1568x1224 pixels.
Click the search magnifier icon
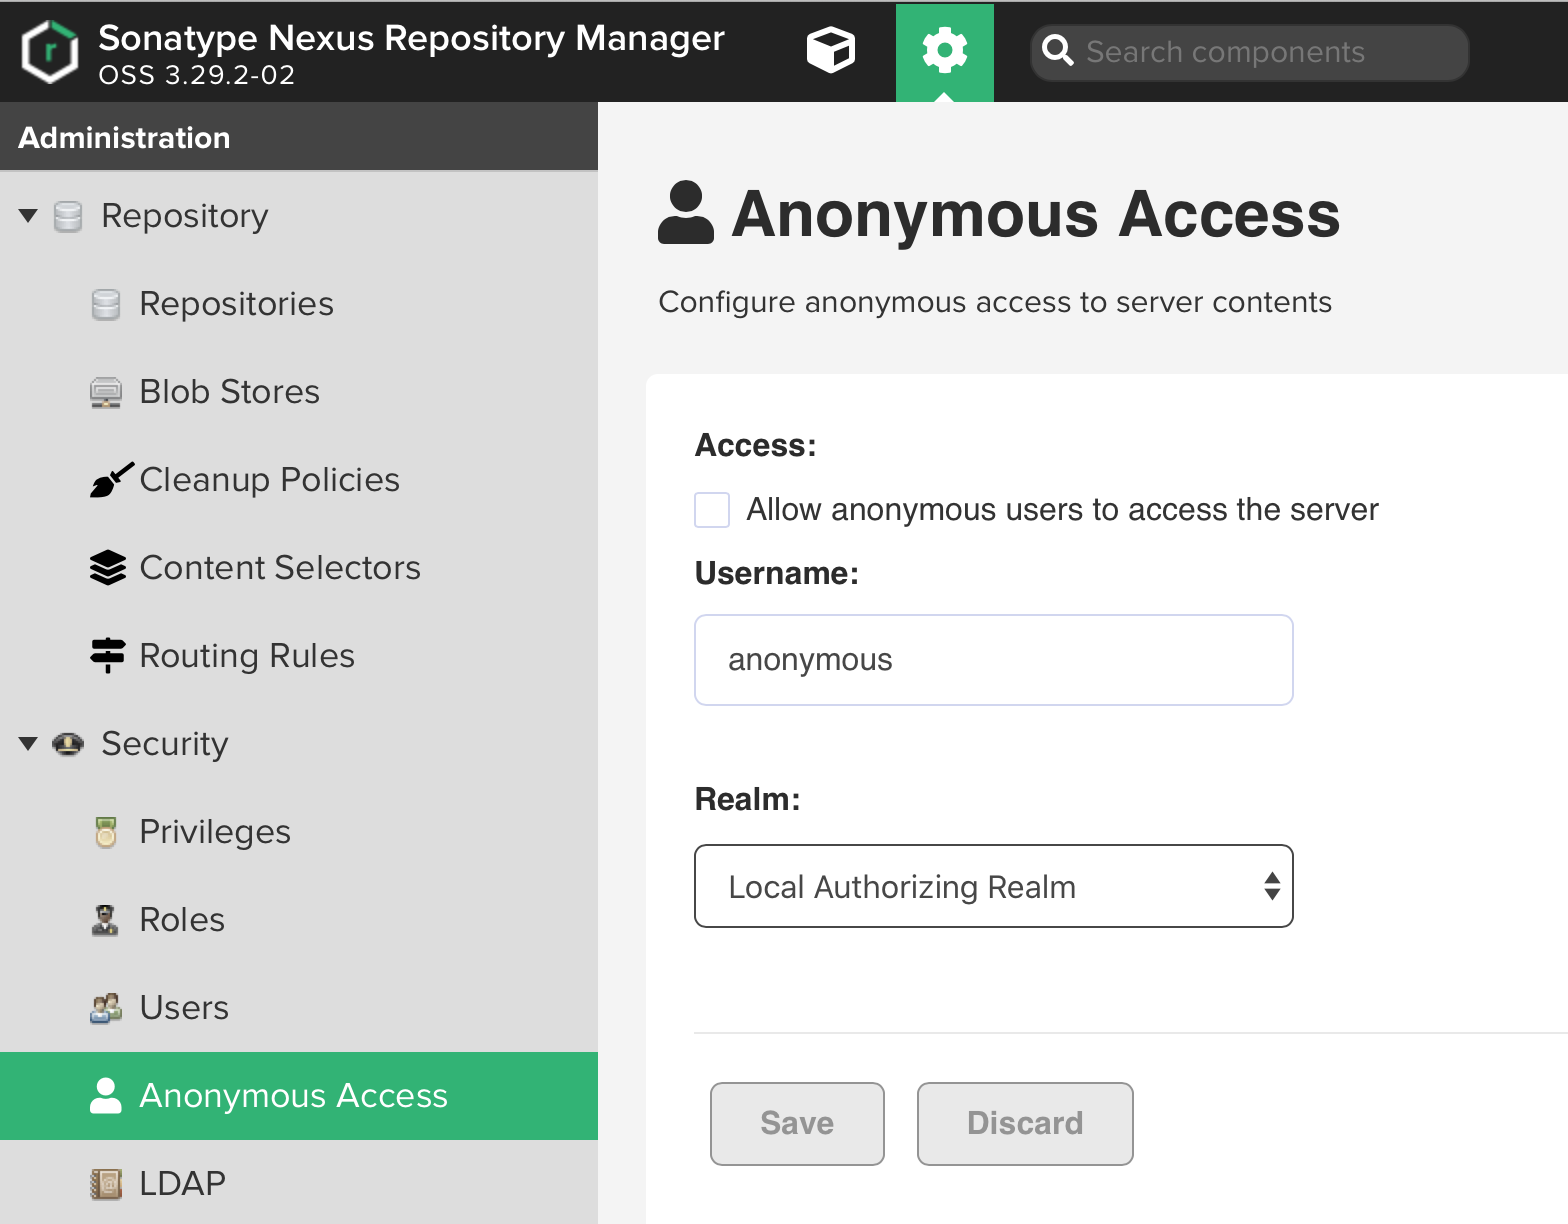coord(1058,51)
